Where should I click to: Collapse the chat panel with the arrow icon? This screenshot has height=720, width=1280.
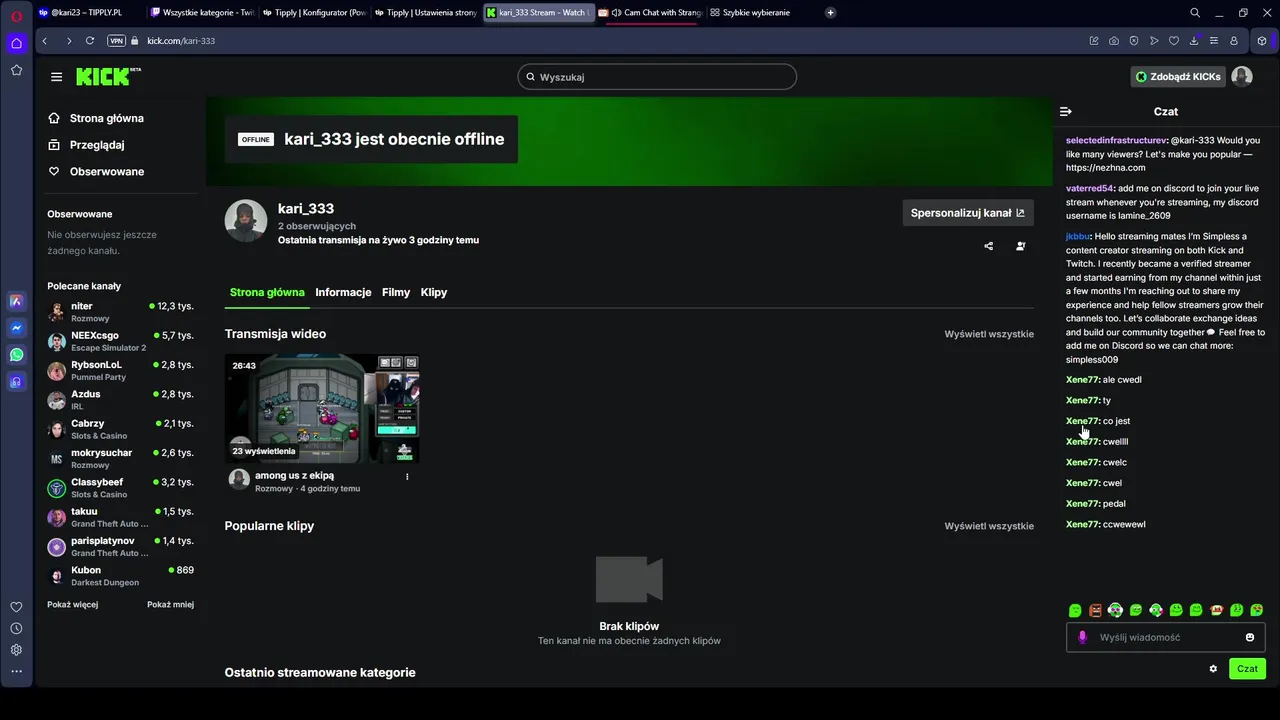click(x=1066, y=112)
